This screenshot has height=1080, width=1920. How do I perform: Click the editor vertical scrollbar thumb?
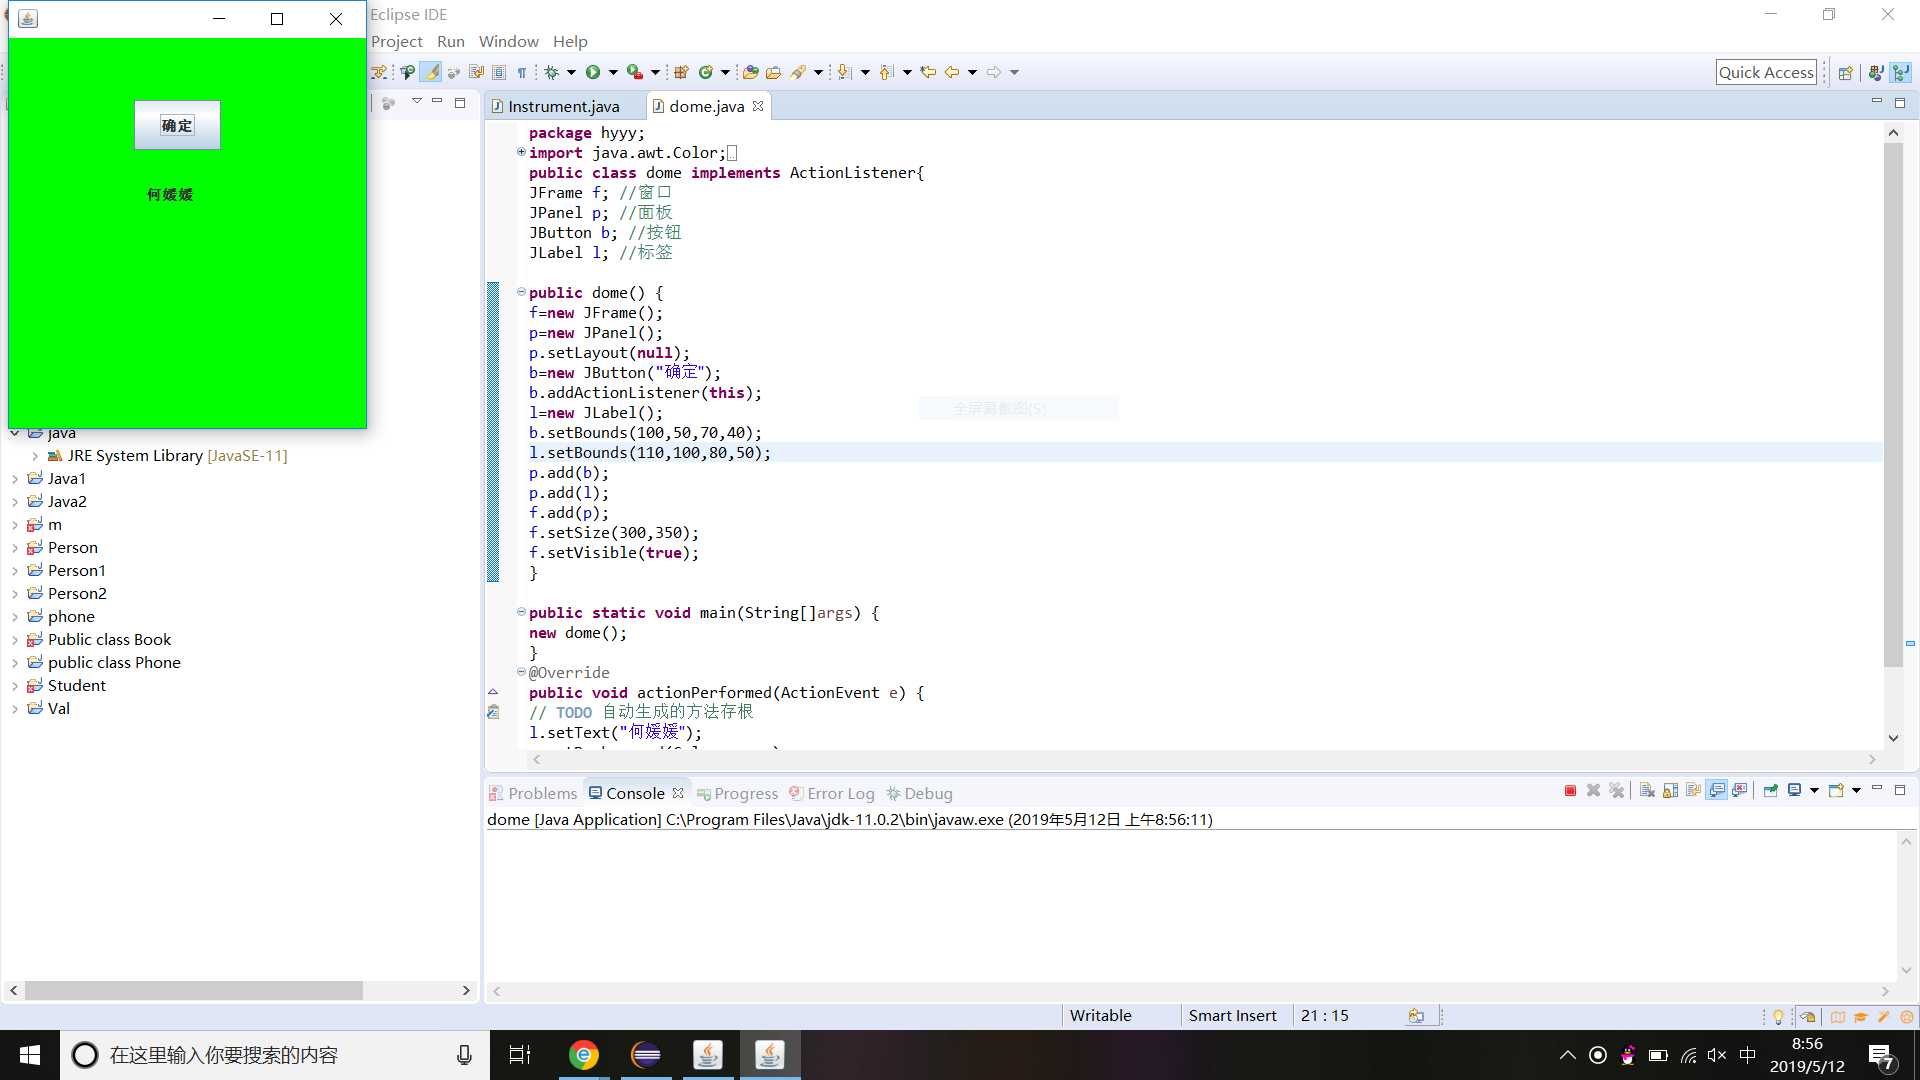point(1893,405)
